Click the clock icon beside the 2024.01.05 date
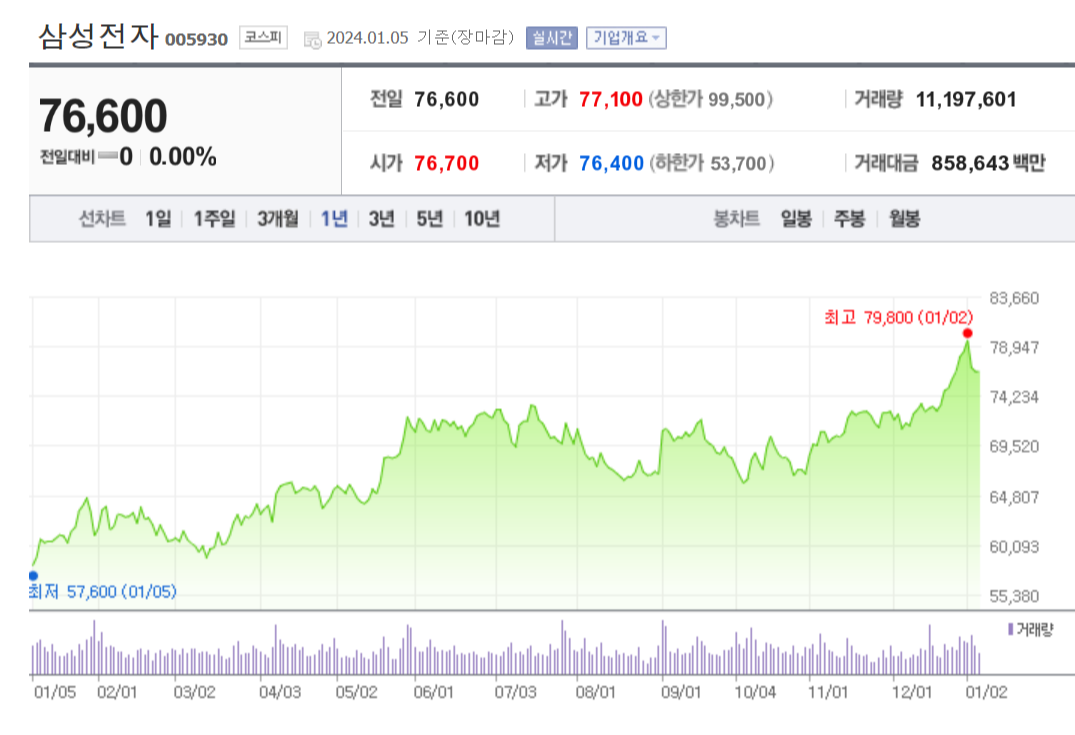 point(312,40)
